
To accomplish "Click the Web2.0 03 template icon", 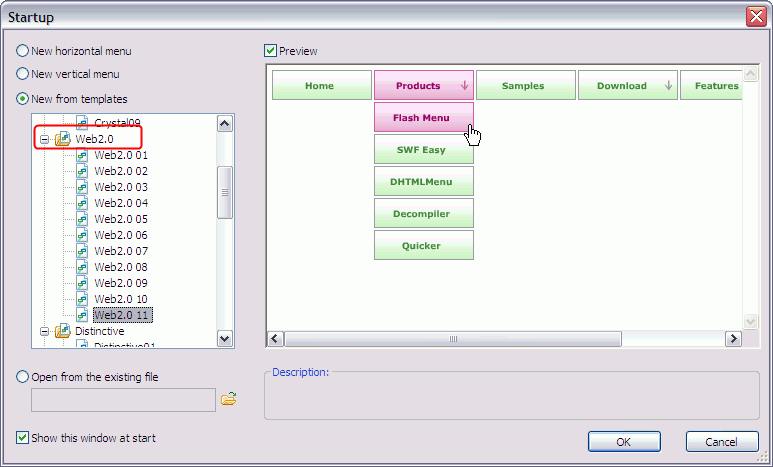I will coord(82,187).
